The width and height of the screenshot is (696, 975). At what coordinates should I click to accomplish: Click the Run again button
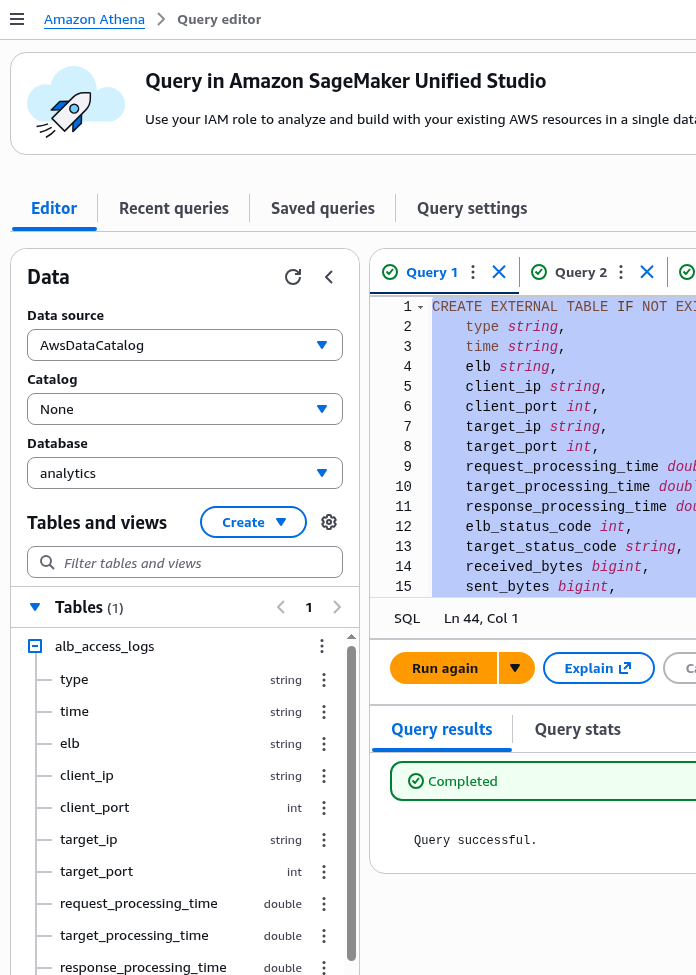pos(445,668)
